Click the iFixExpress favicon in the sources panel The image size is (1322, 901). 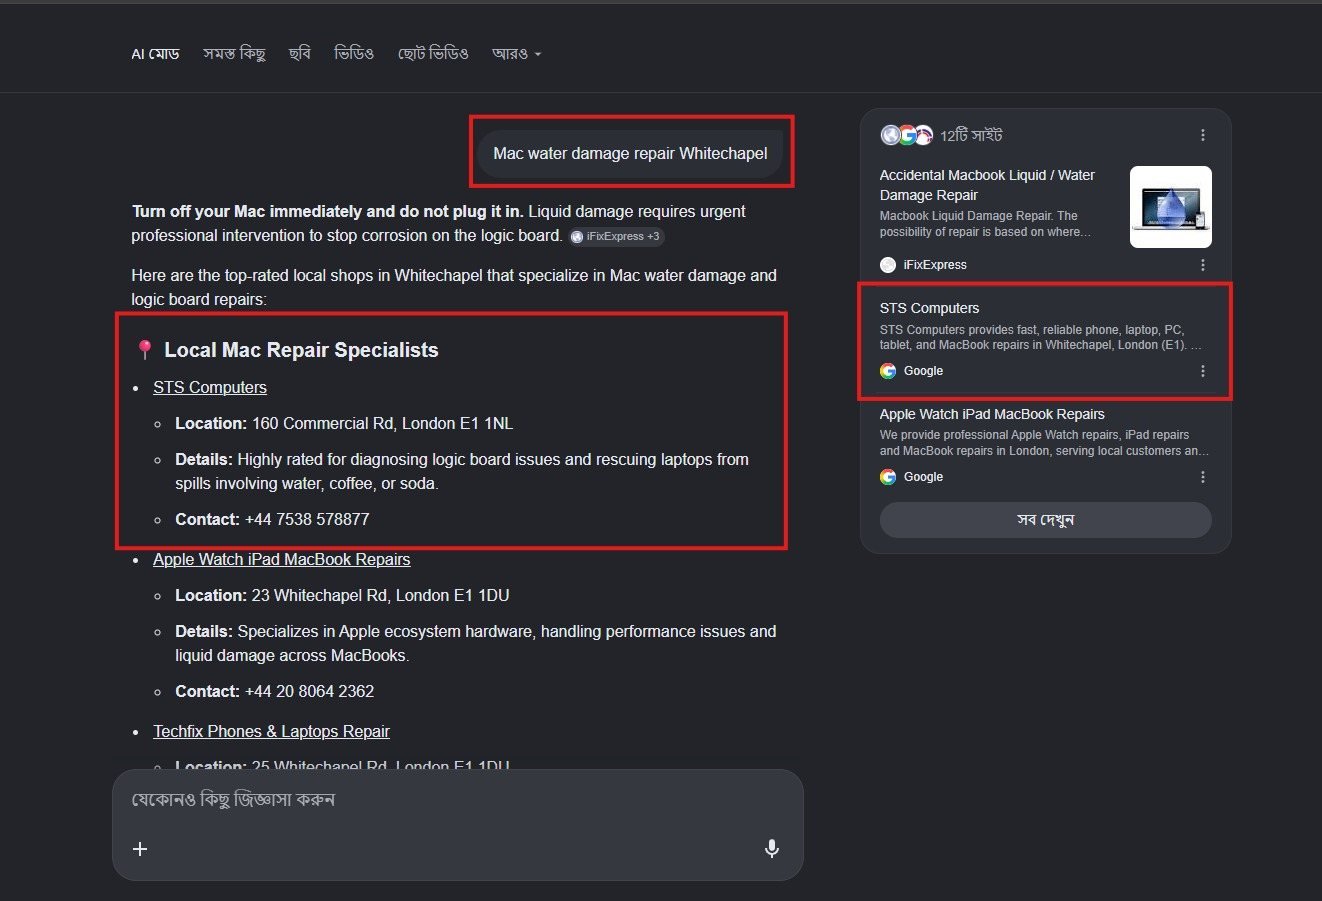click(888, 265)
